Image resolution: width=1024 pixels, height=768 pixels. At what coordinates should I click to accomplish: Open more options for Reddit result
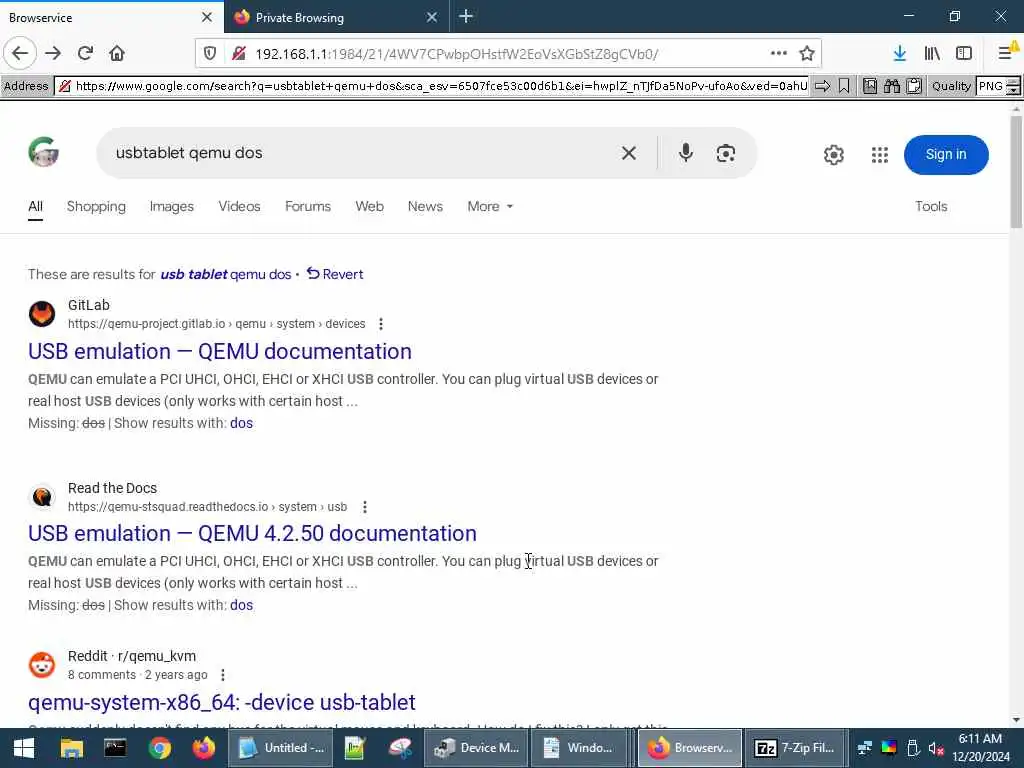223,675
